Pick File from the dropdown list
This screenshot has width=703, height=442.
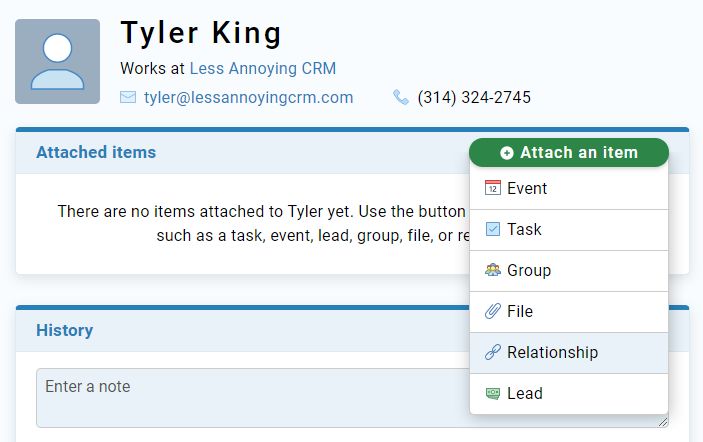tap(568, 312)
